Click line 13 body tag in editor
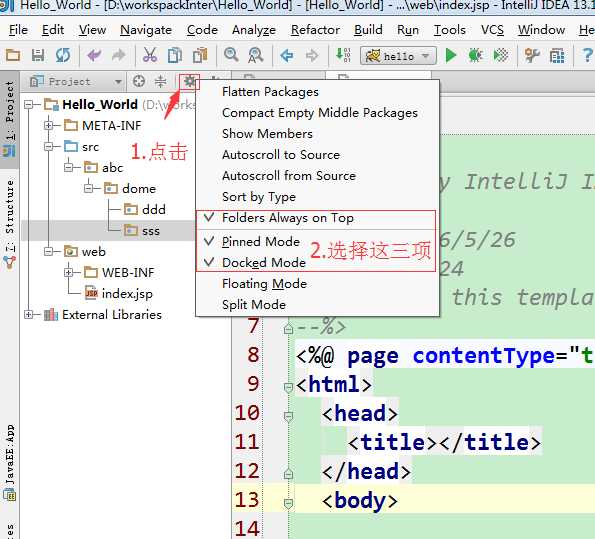The image size is (595, 539). (360, 500)
